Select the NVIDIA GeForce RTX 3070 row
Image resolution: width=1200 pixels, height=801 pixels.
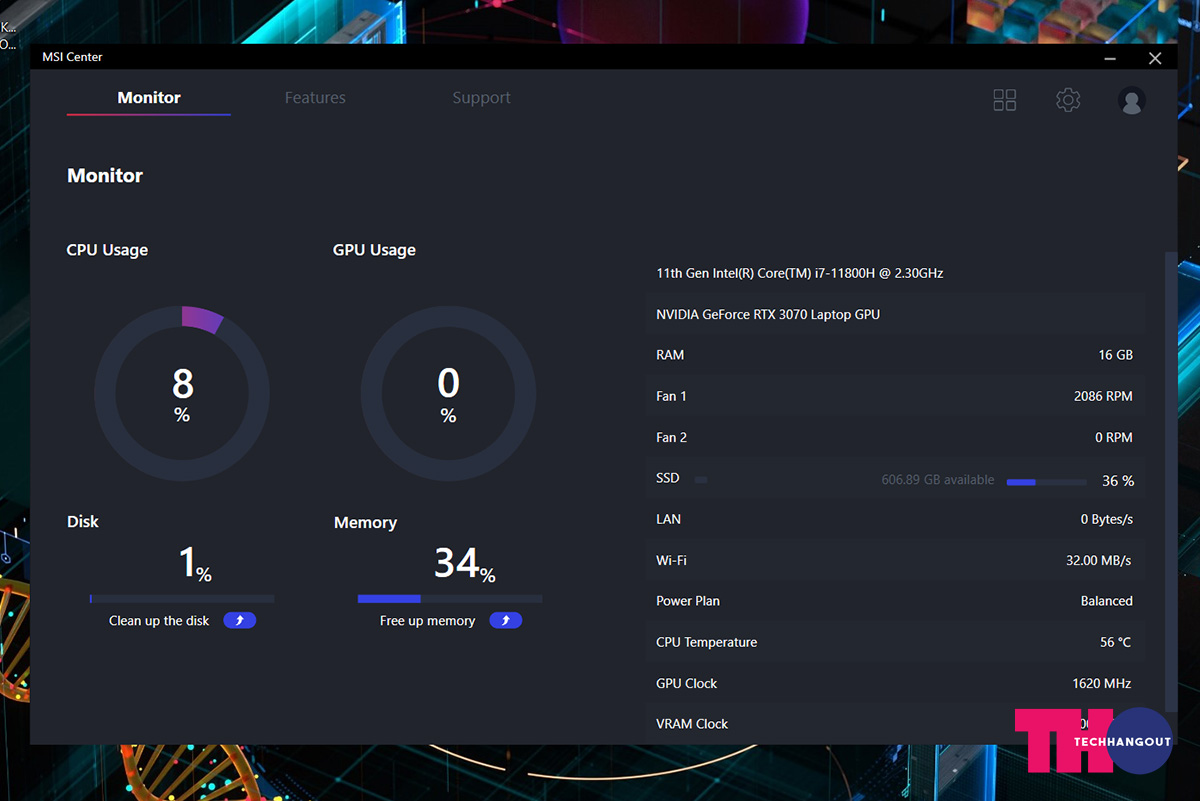tap(896, 314)
